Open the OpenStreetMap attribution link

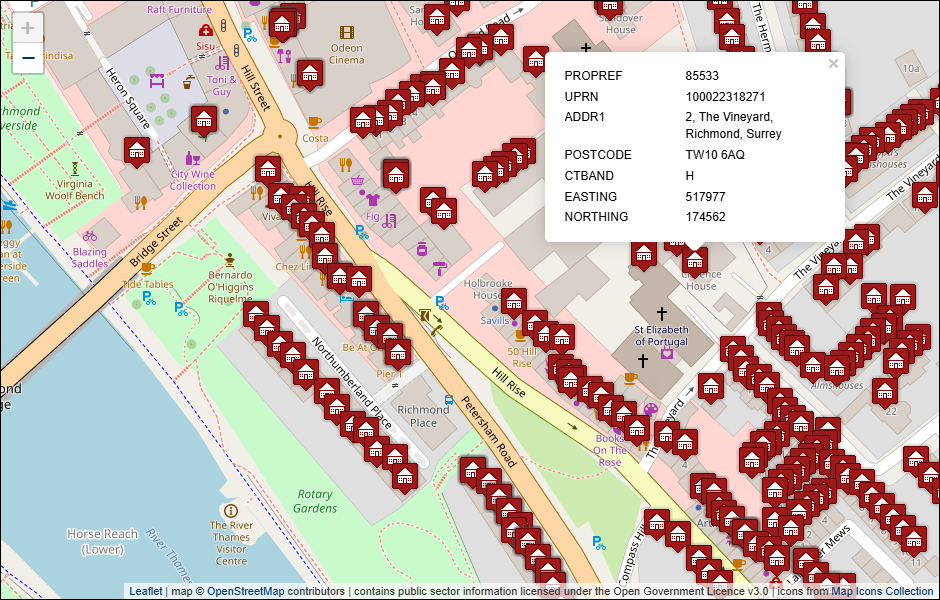tap(245, 591)
